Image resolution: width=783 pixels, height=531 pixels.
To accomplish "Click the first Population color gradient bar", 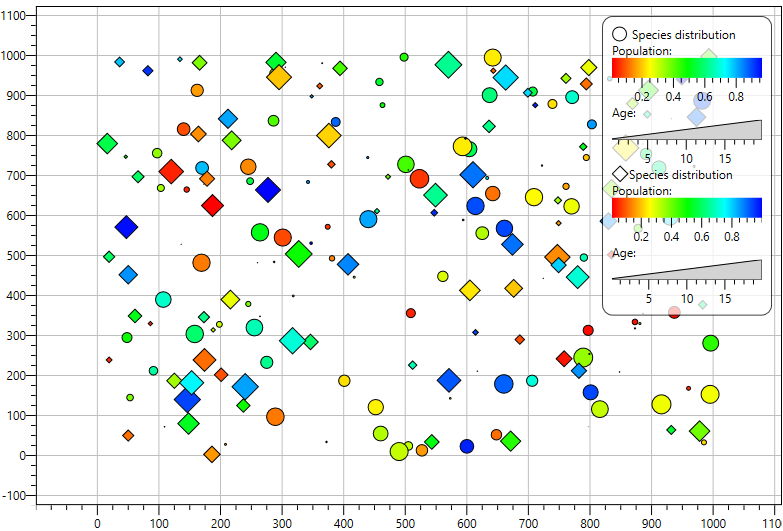I will click(x=687, y=68).
